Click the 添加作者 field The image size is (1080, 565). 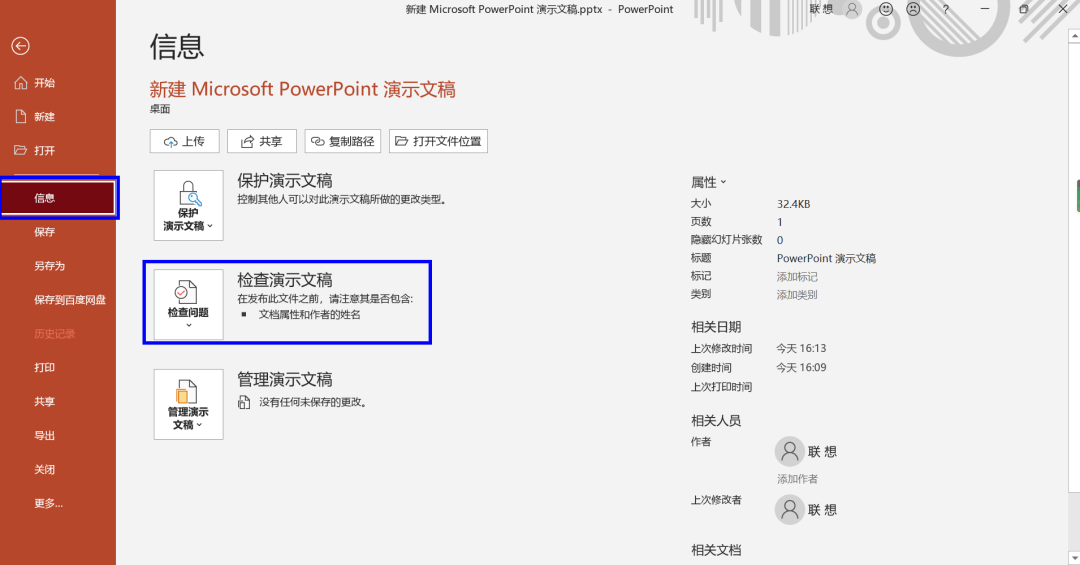[x=798, y=479]
